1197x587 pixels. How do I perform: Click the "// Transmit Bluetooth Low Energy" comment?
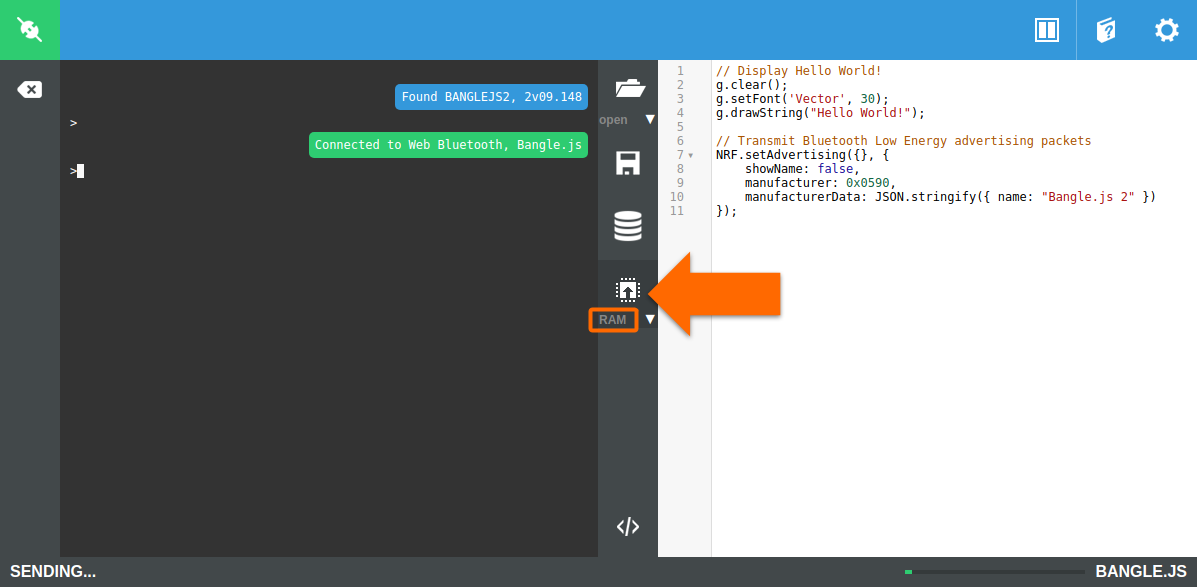pos(904,140)
